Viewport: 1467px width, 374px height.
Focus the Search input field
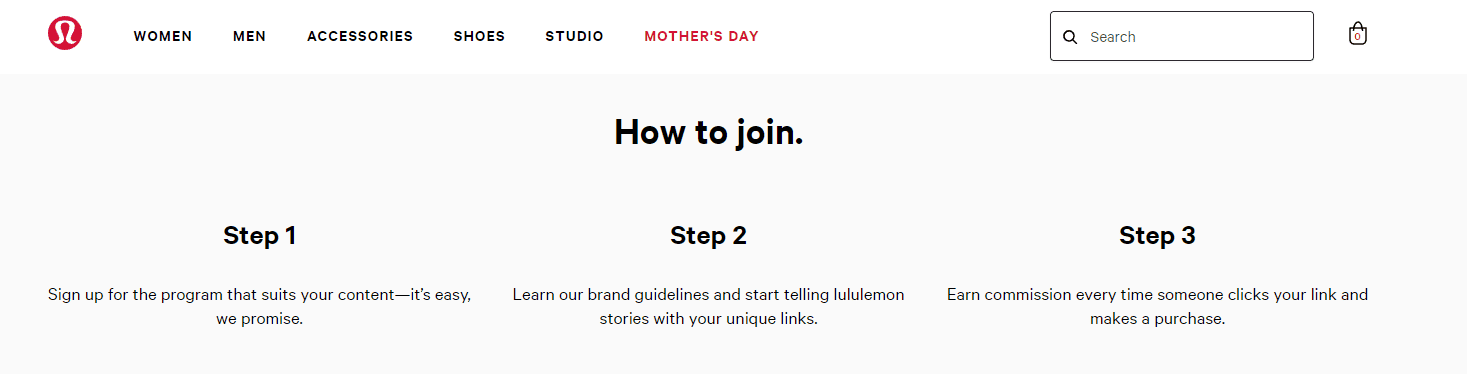(x=1182, y=36)
